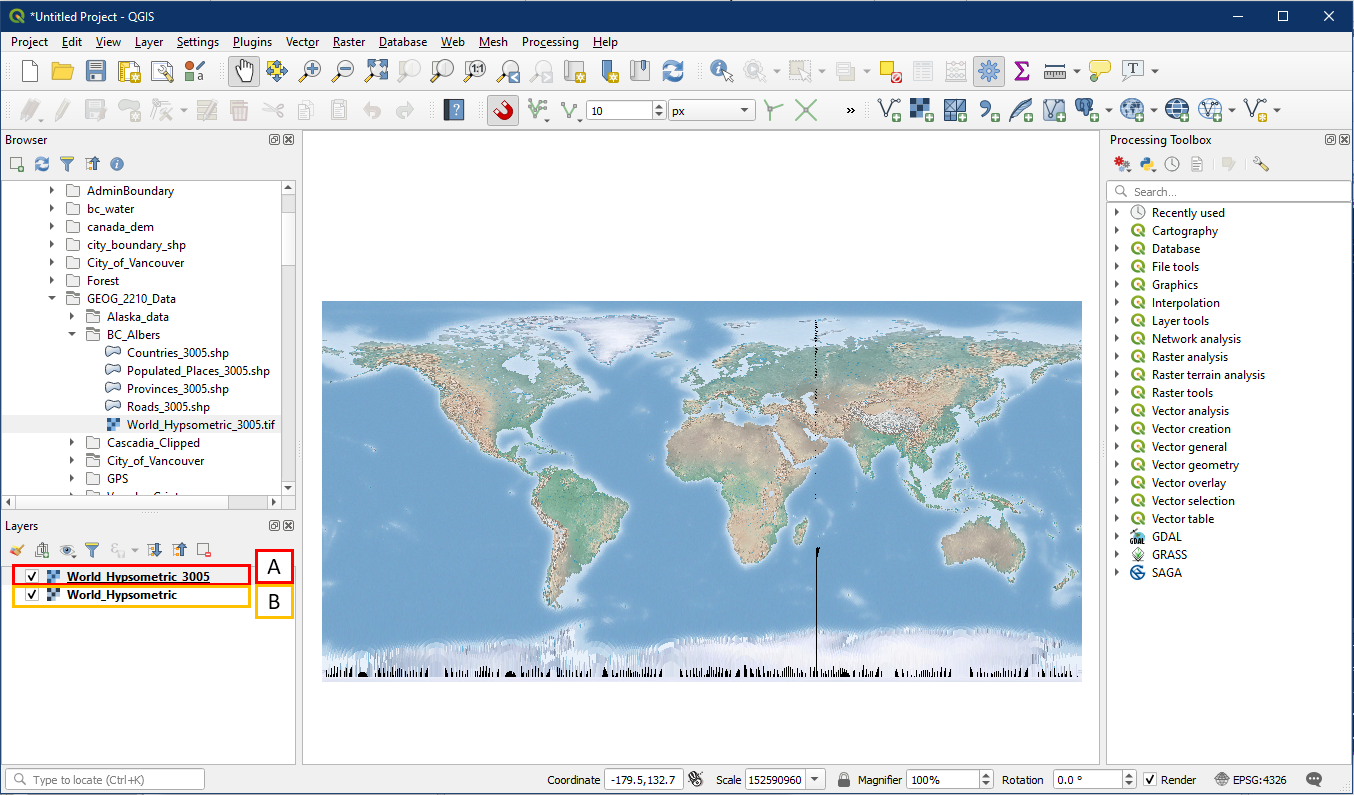The width and height of the screenshot is (1354, 795).
Task: Open the Identify Features tool
Action: [720, 71]
